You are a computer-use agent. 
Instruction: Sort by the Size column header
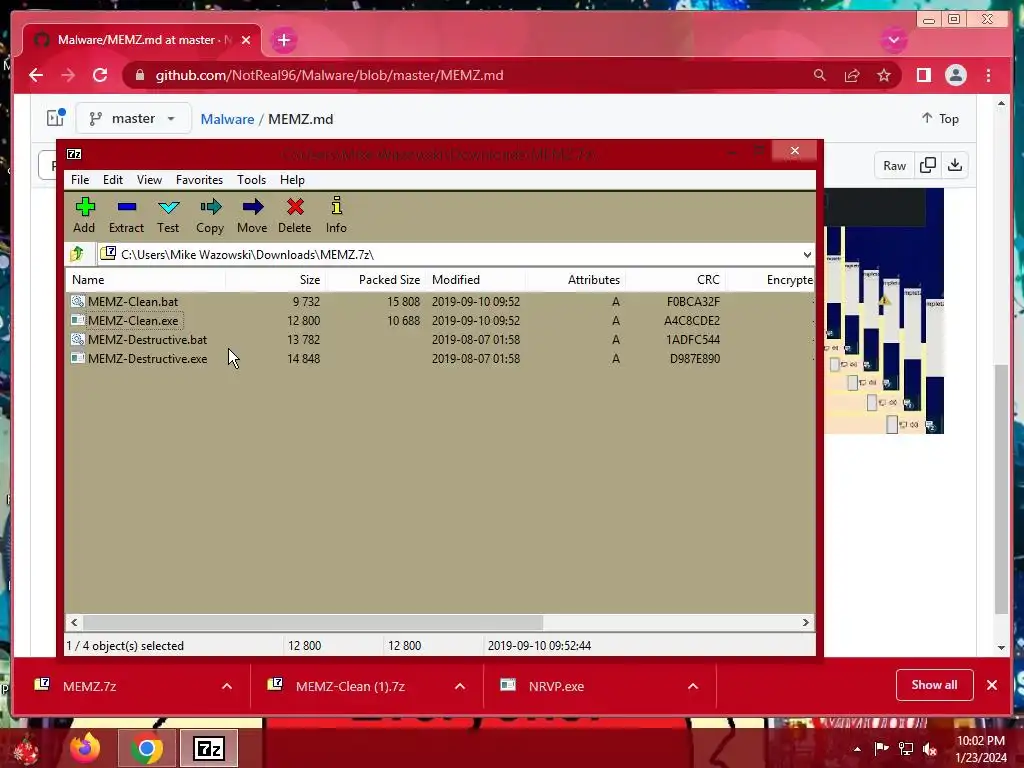(276, 280)
